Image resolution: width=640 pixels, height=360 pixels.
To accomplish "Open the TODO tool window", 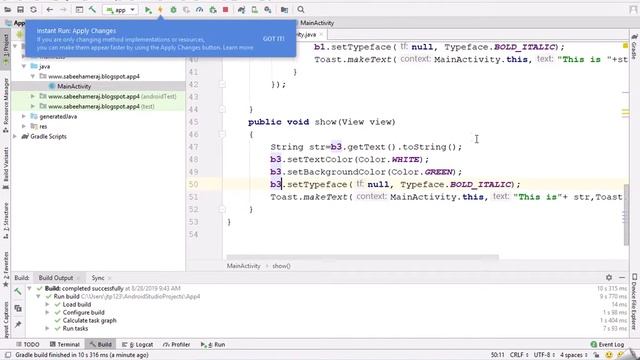I will click(x=28, y=344).
